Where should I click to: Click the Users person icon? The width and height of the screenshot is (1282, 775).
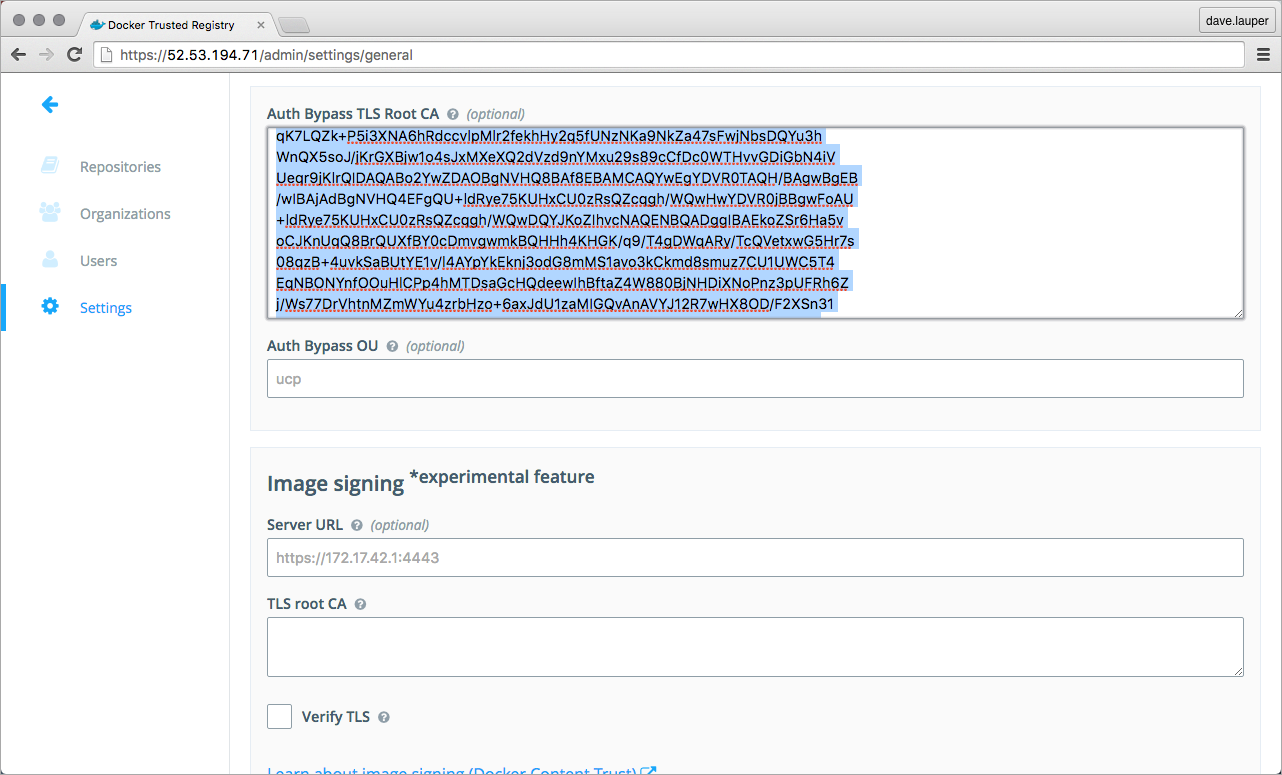(x=49, y=260)
